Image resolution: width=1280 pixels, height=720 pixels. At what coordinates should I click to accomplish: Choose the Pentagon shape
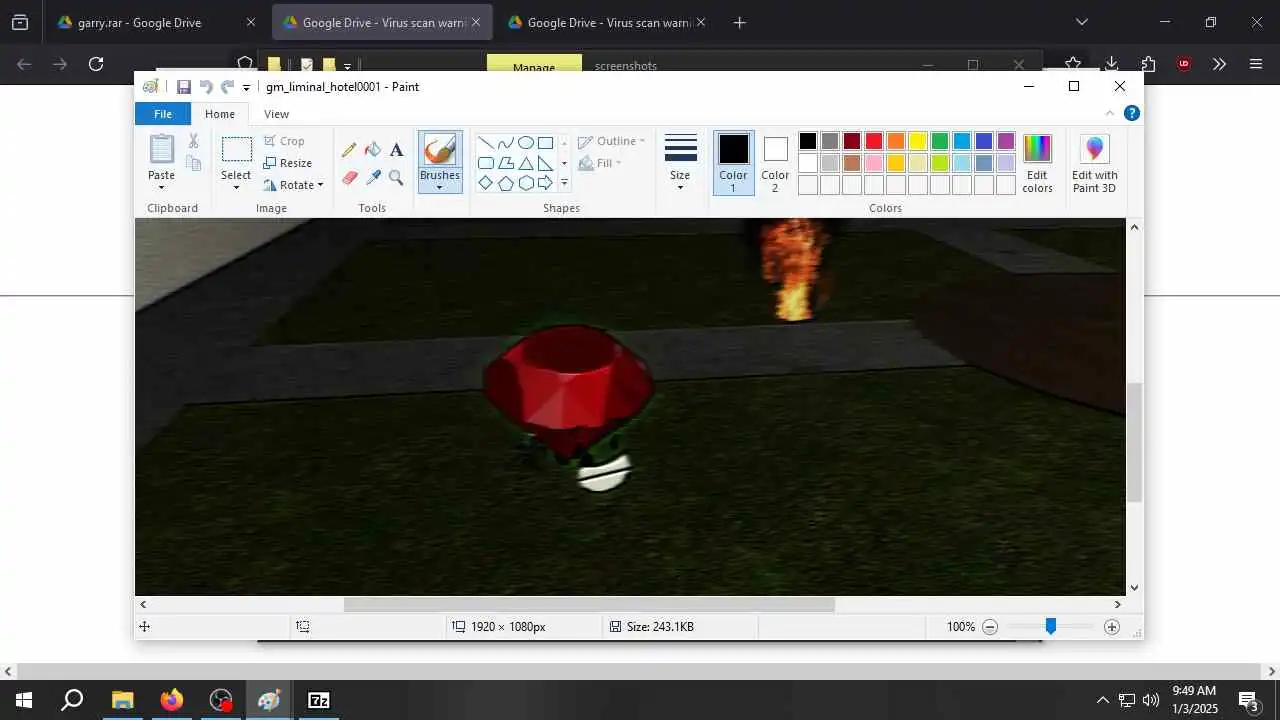pyautogui.click(x=505, y=183)
